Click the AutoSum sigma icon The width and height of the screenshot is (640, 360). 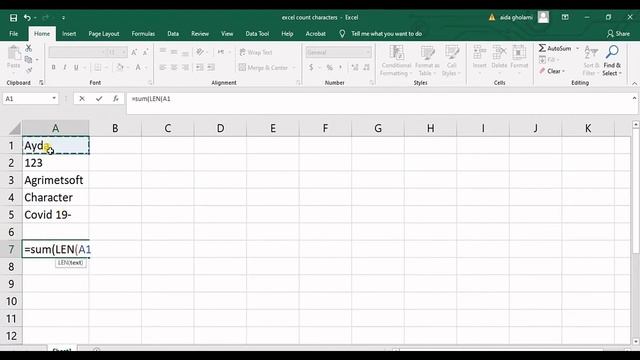[x=542, y=48]
